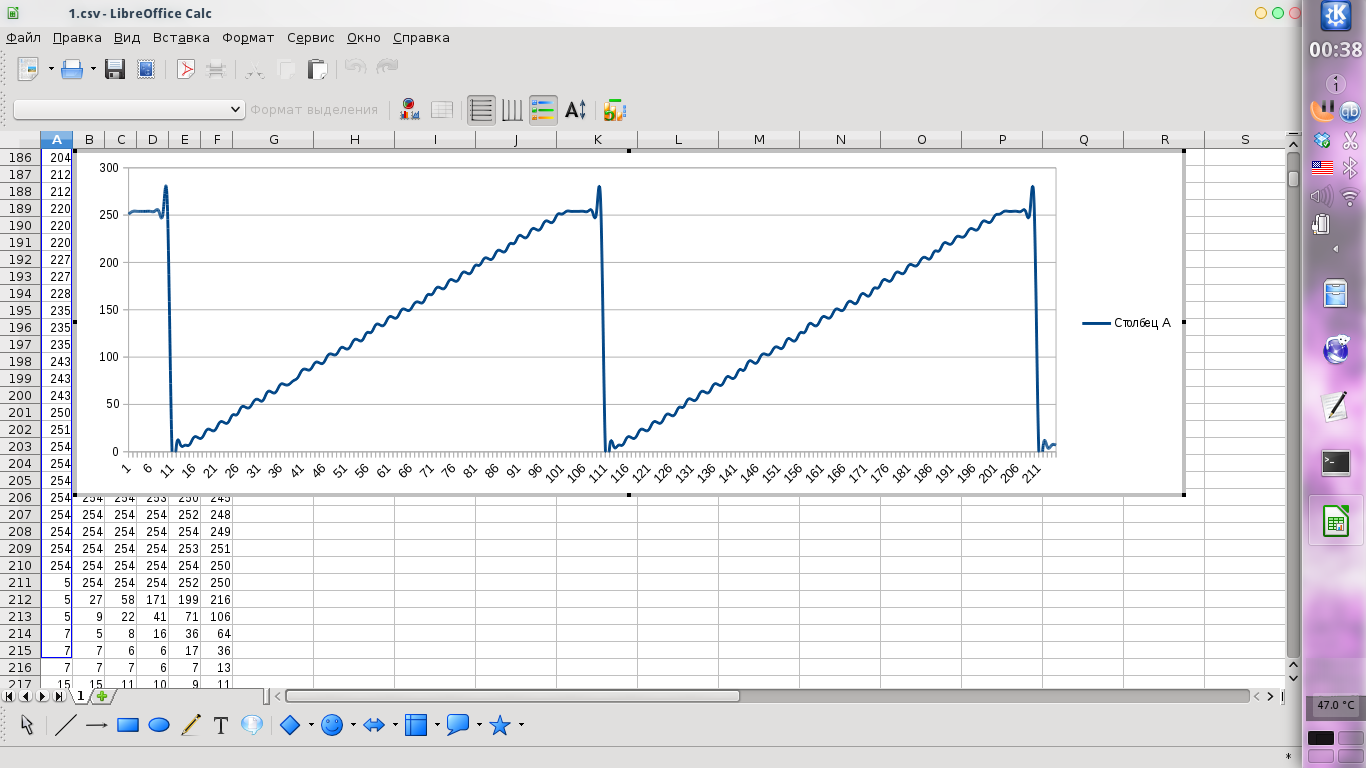Click the blue stamp icon beside Save
This screenshot has height=768, width=1366.
(146, 69)
